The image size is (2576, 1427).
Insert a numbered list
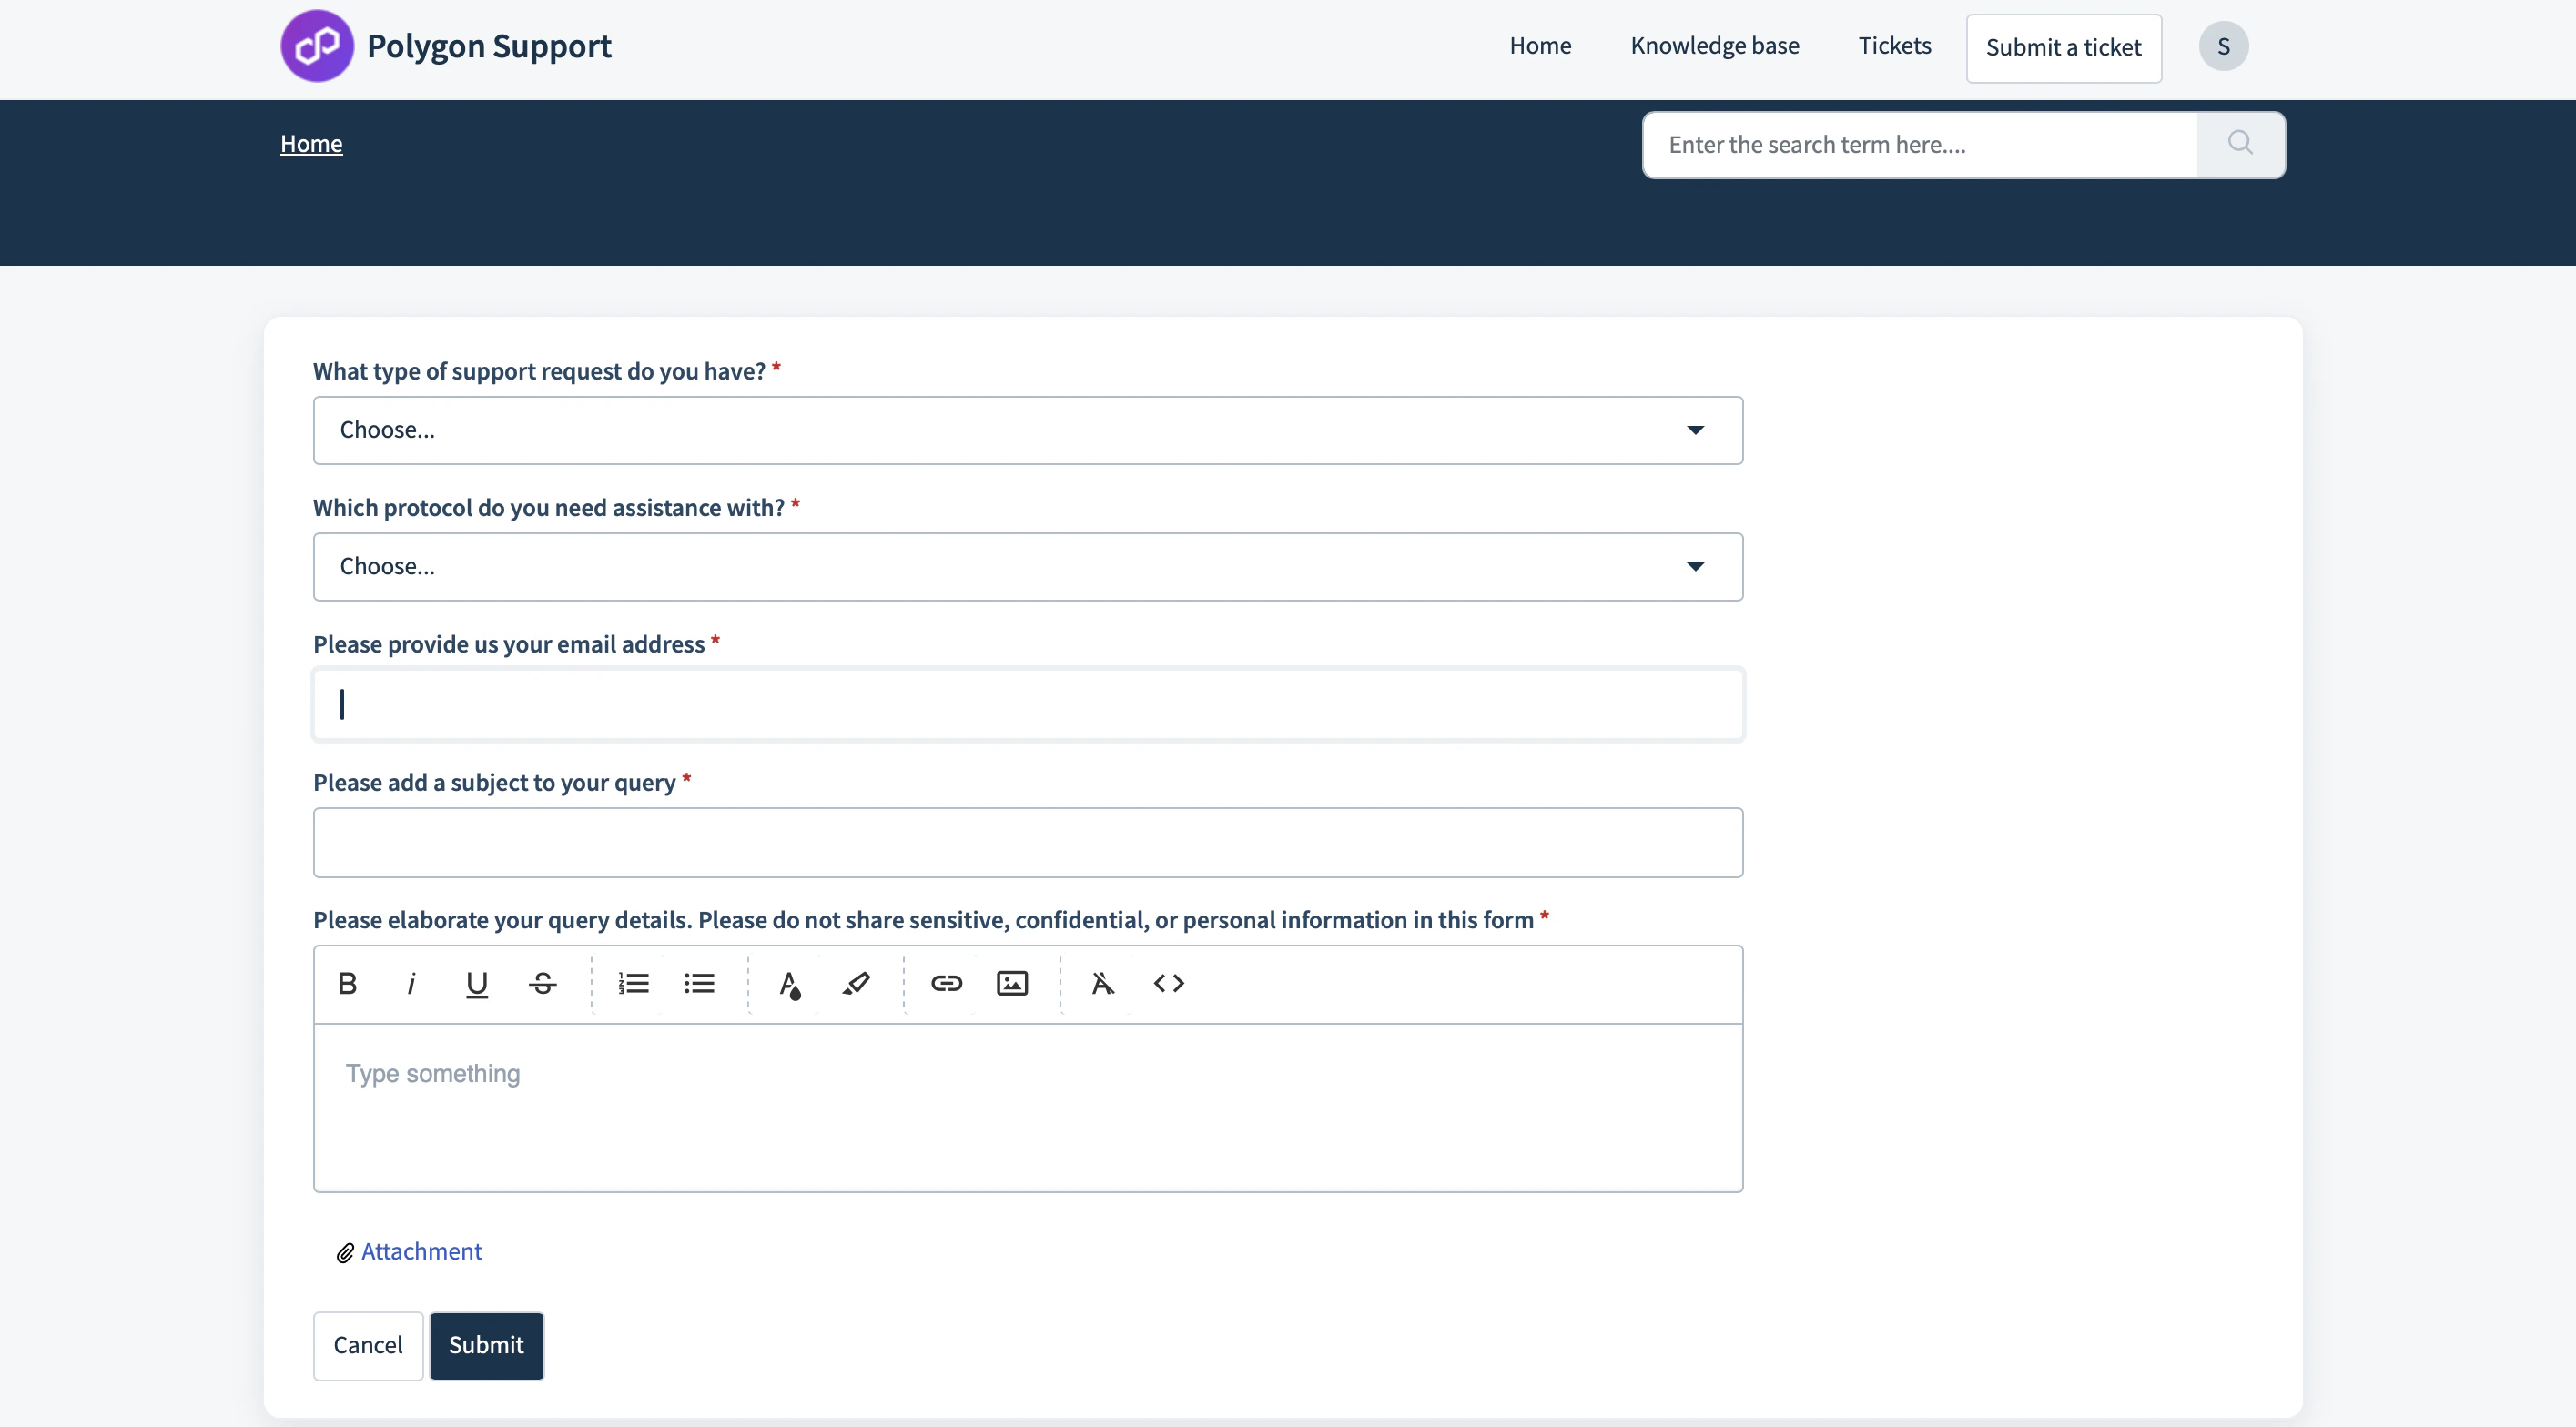(x=633, y=984)
